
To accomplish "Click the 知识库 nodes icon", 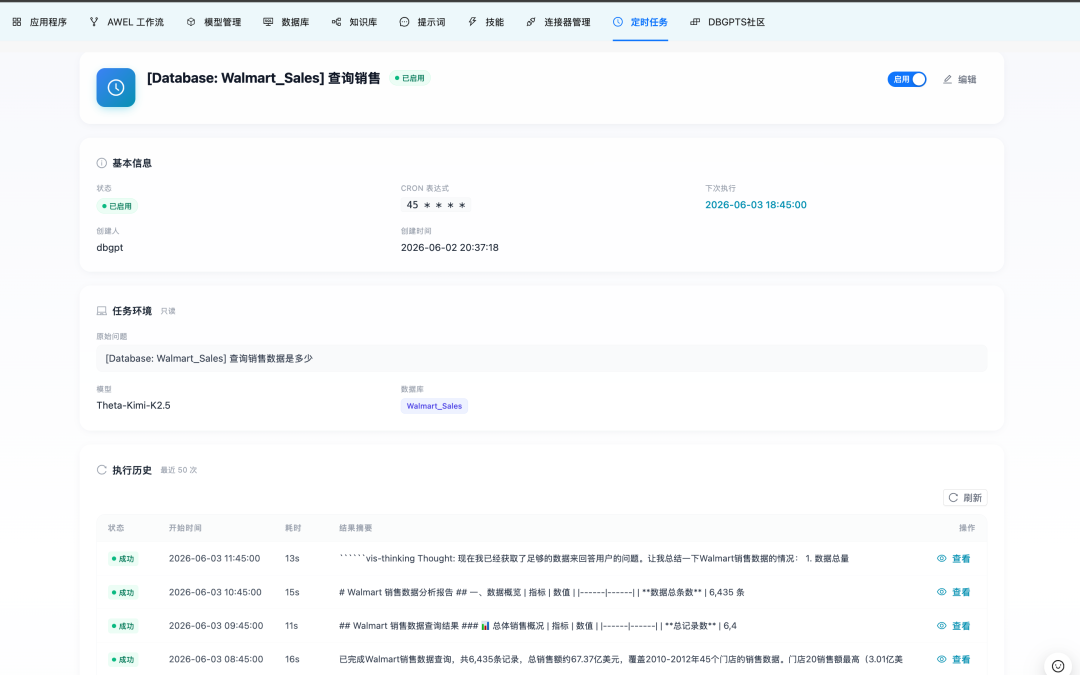I will (336, 22).
